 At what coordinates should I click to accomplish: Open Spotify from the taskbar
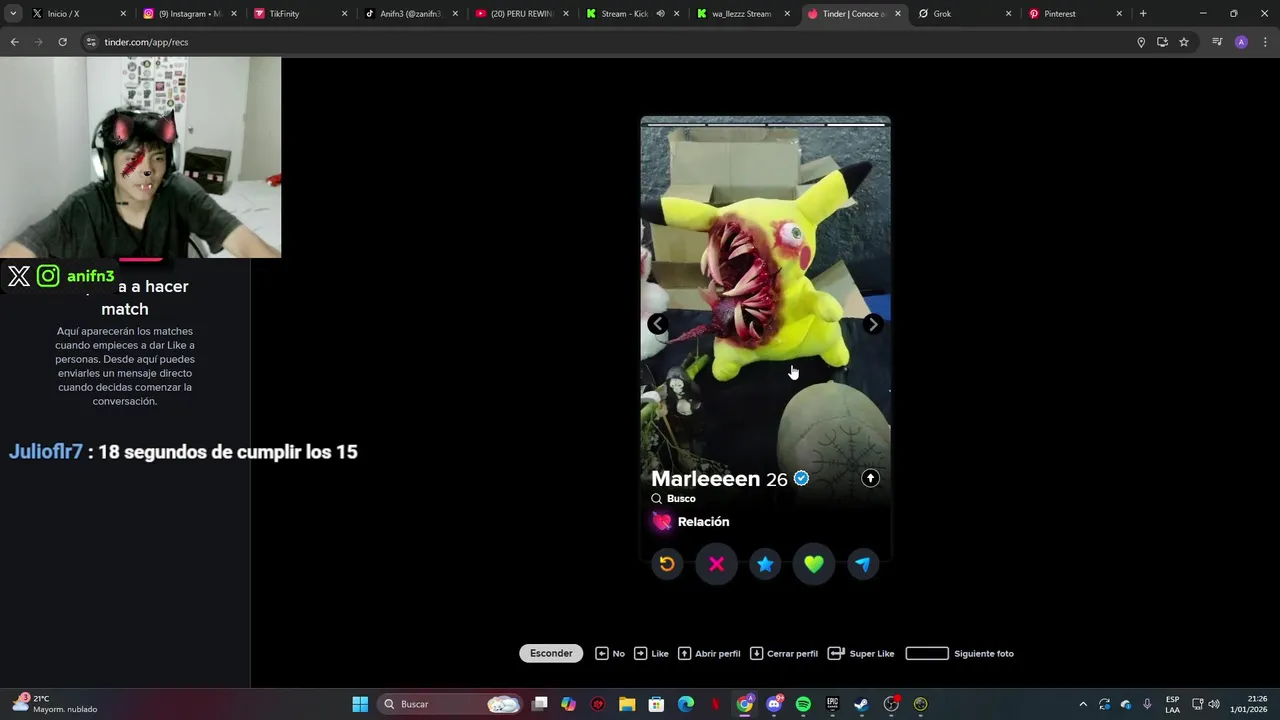pos(803,704)
